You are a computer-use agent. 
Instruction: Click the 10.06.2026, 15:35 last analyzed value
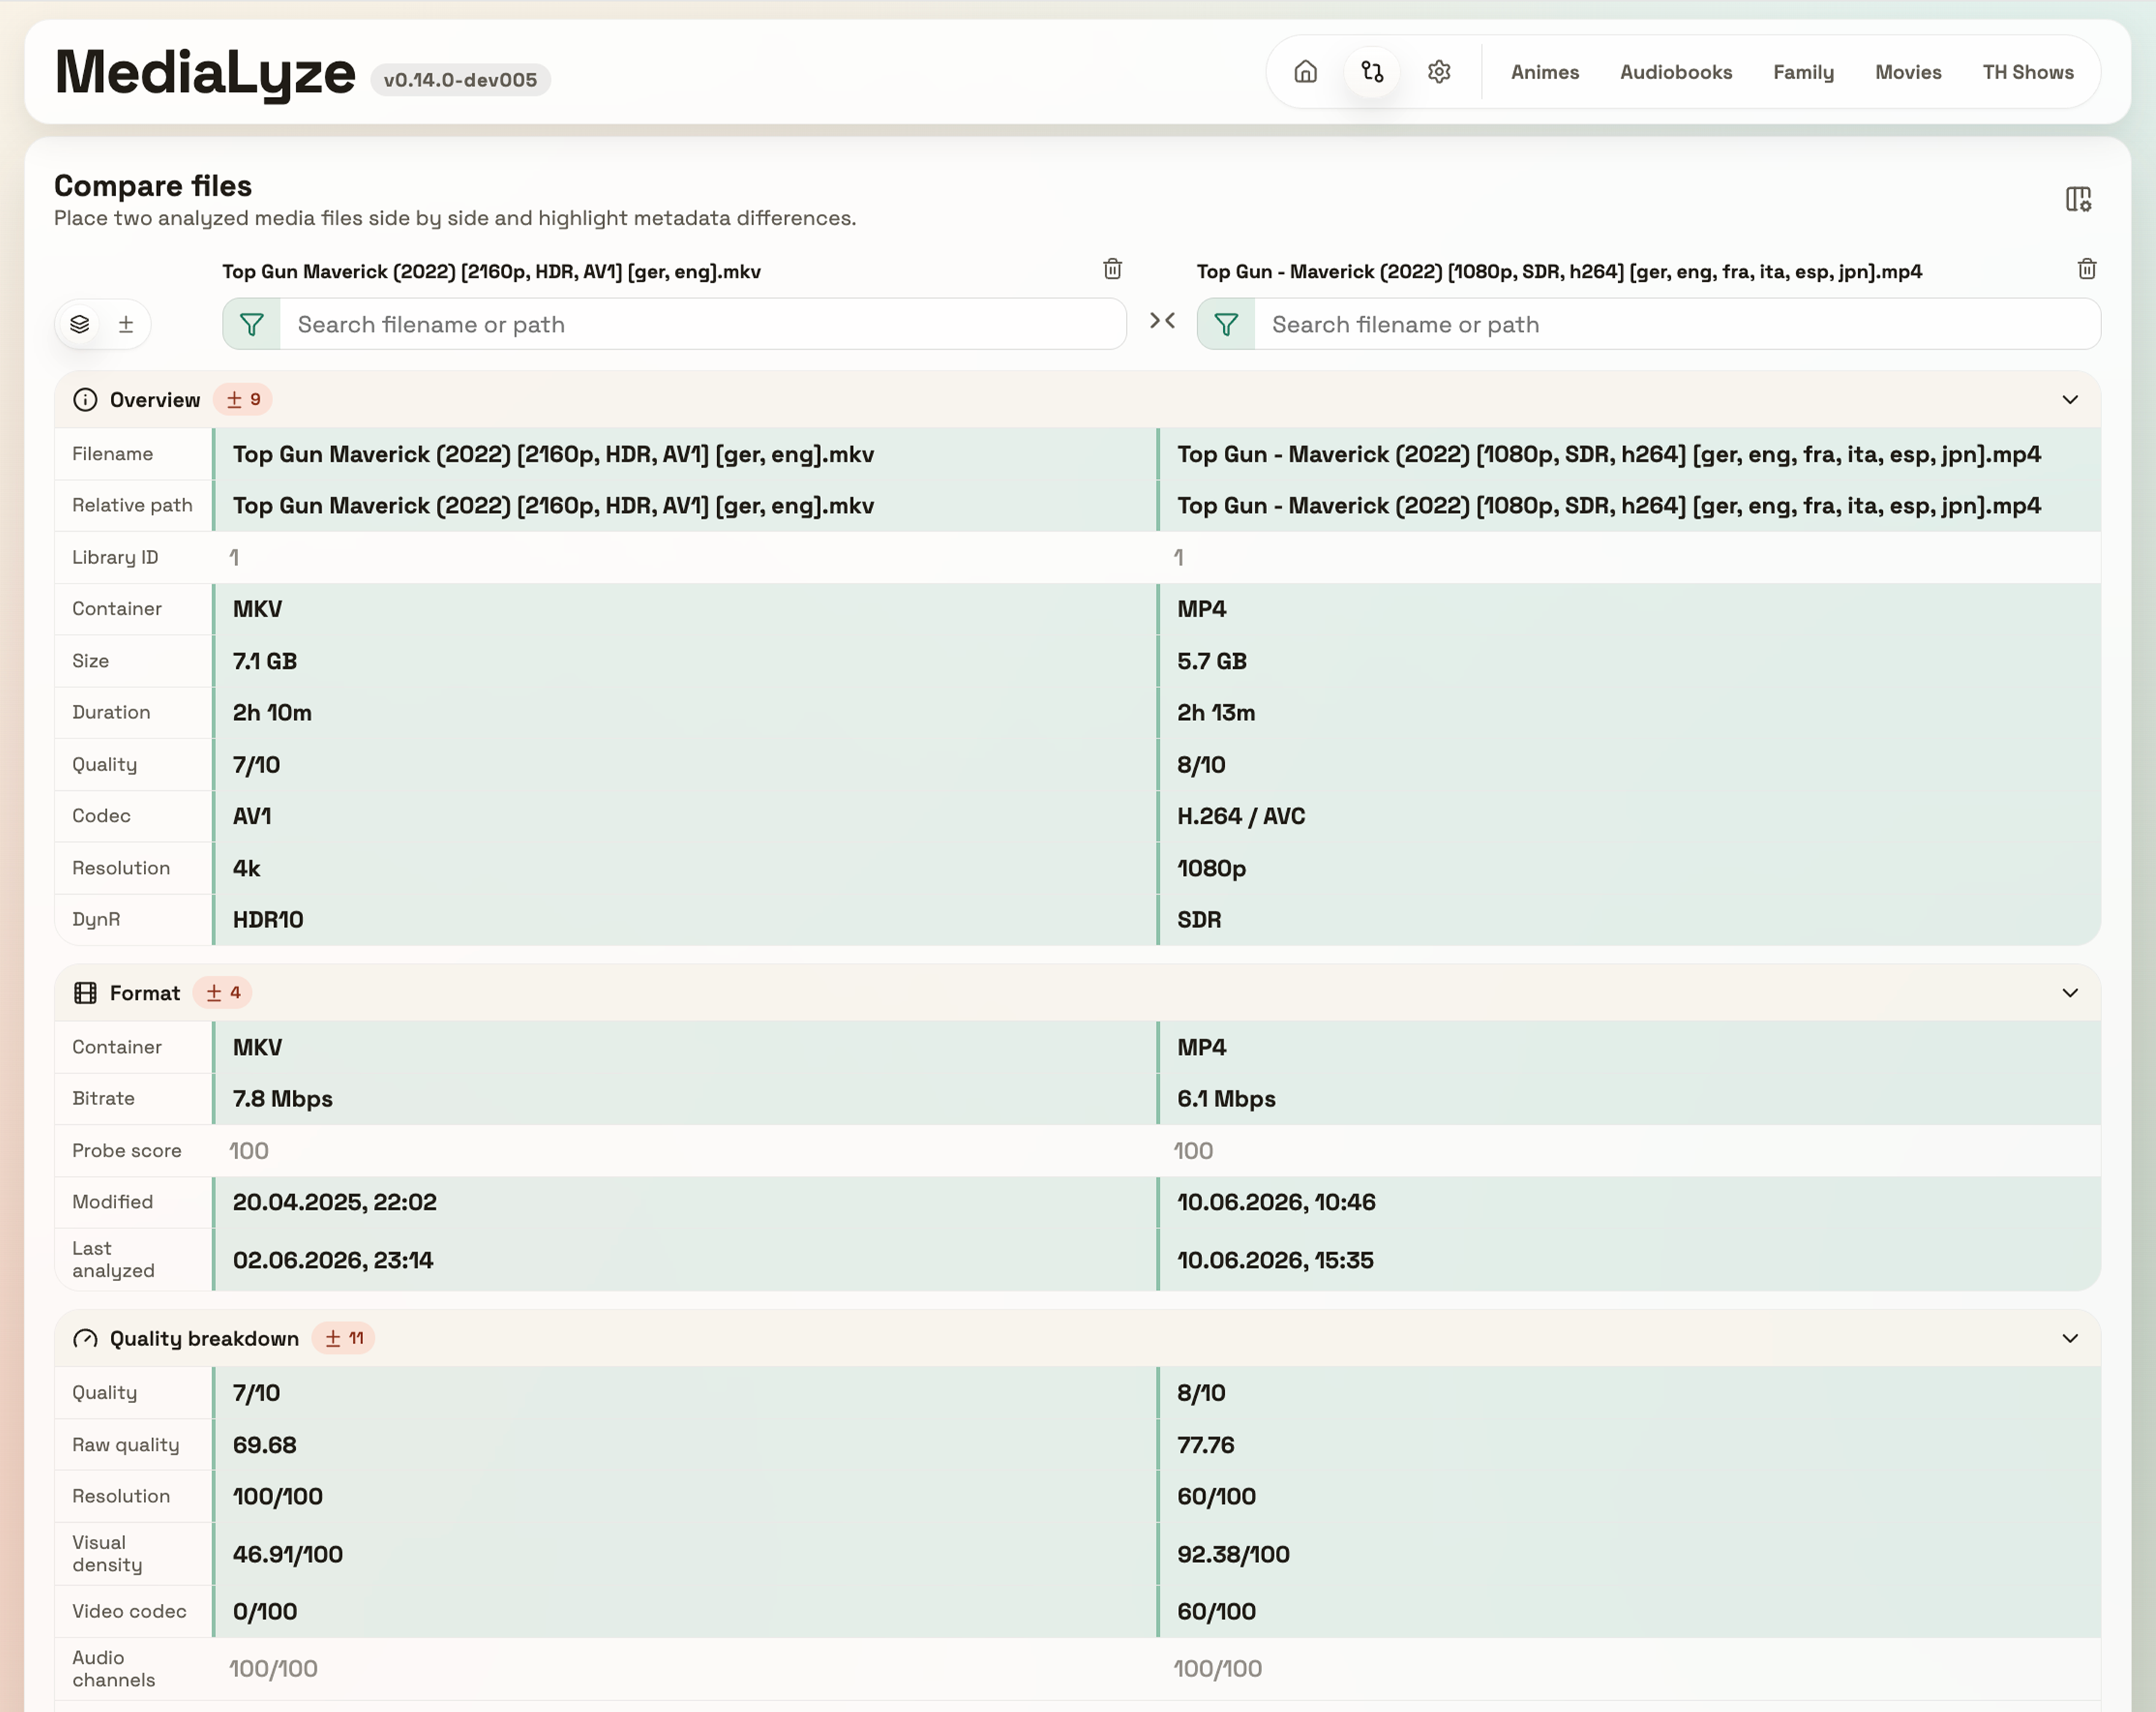coord(1275,1260)
